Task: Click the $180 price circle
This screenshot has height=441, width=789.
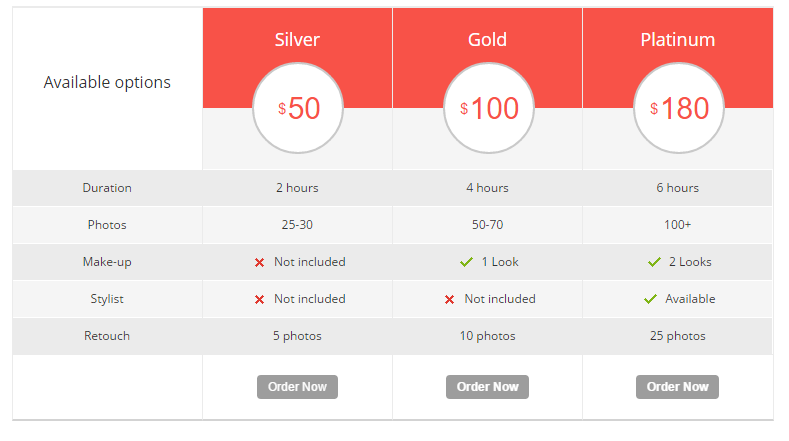Action: pos(678,108)
